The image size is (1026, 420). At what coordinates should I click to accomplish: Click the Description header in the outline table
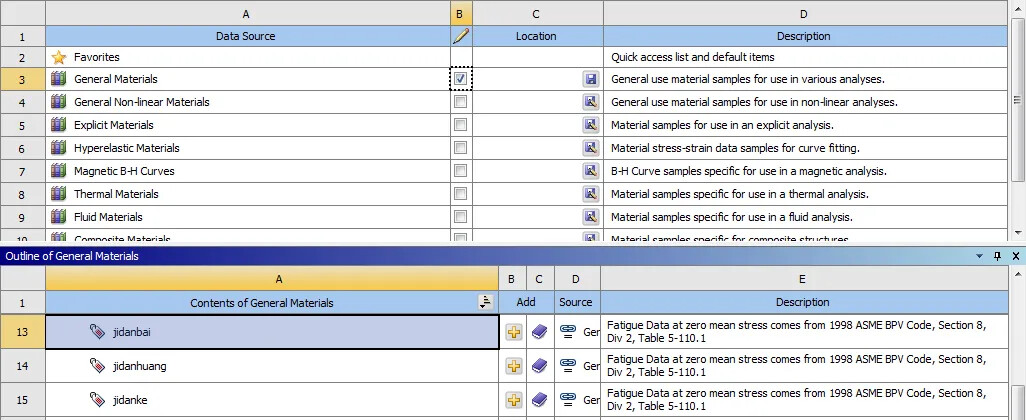[802, 302]
